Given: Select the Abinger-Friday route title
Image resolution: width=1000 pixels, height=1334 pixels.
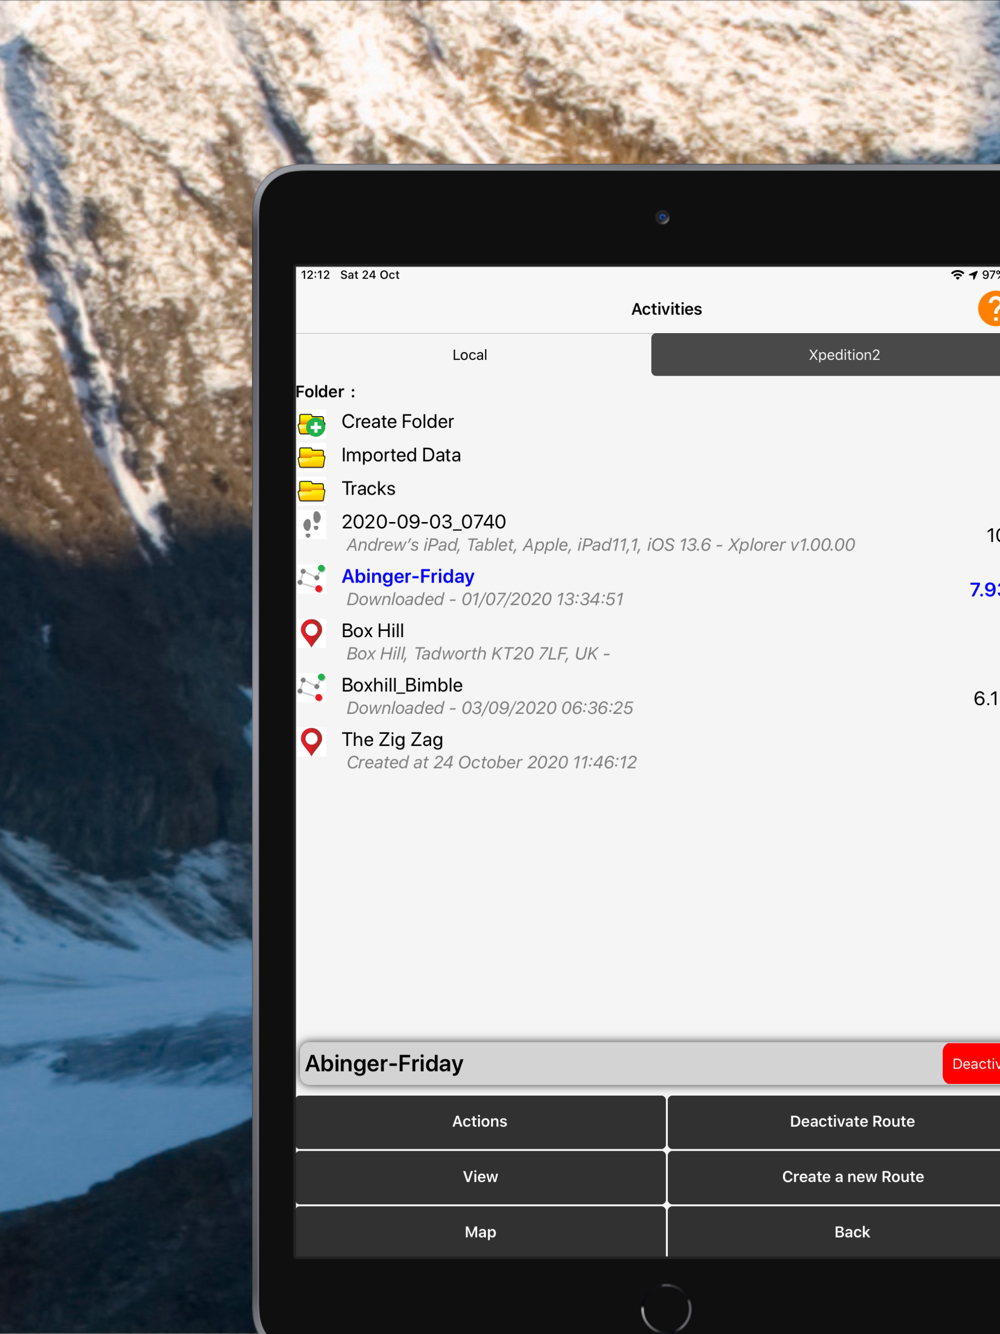Looking at the screenshot, I should (x=408, y=576).
